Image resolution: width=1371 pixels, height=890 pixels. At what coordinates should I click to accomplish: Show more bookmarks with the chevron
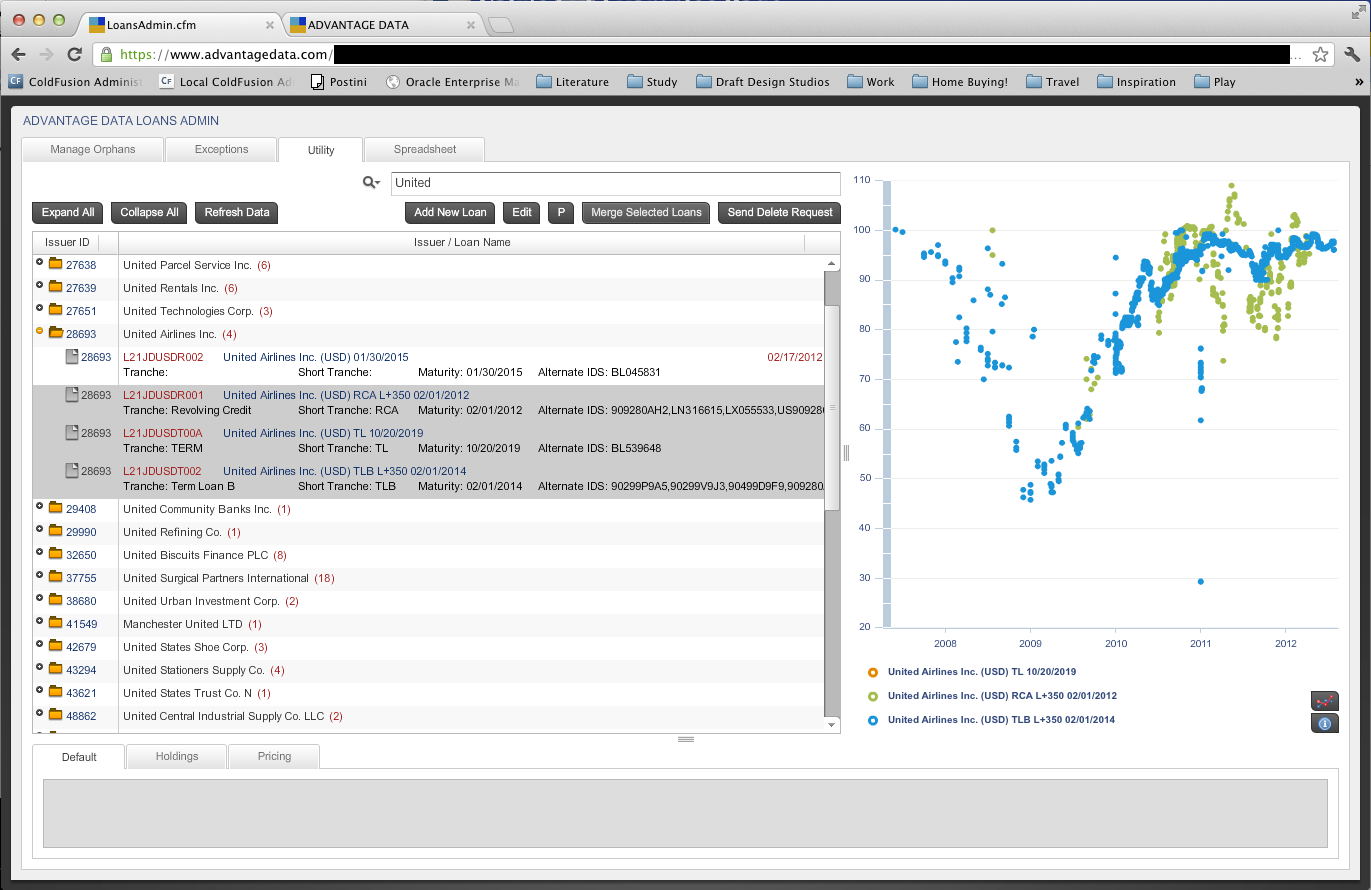(x=1358, y=82)
